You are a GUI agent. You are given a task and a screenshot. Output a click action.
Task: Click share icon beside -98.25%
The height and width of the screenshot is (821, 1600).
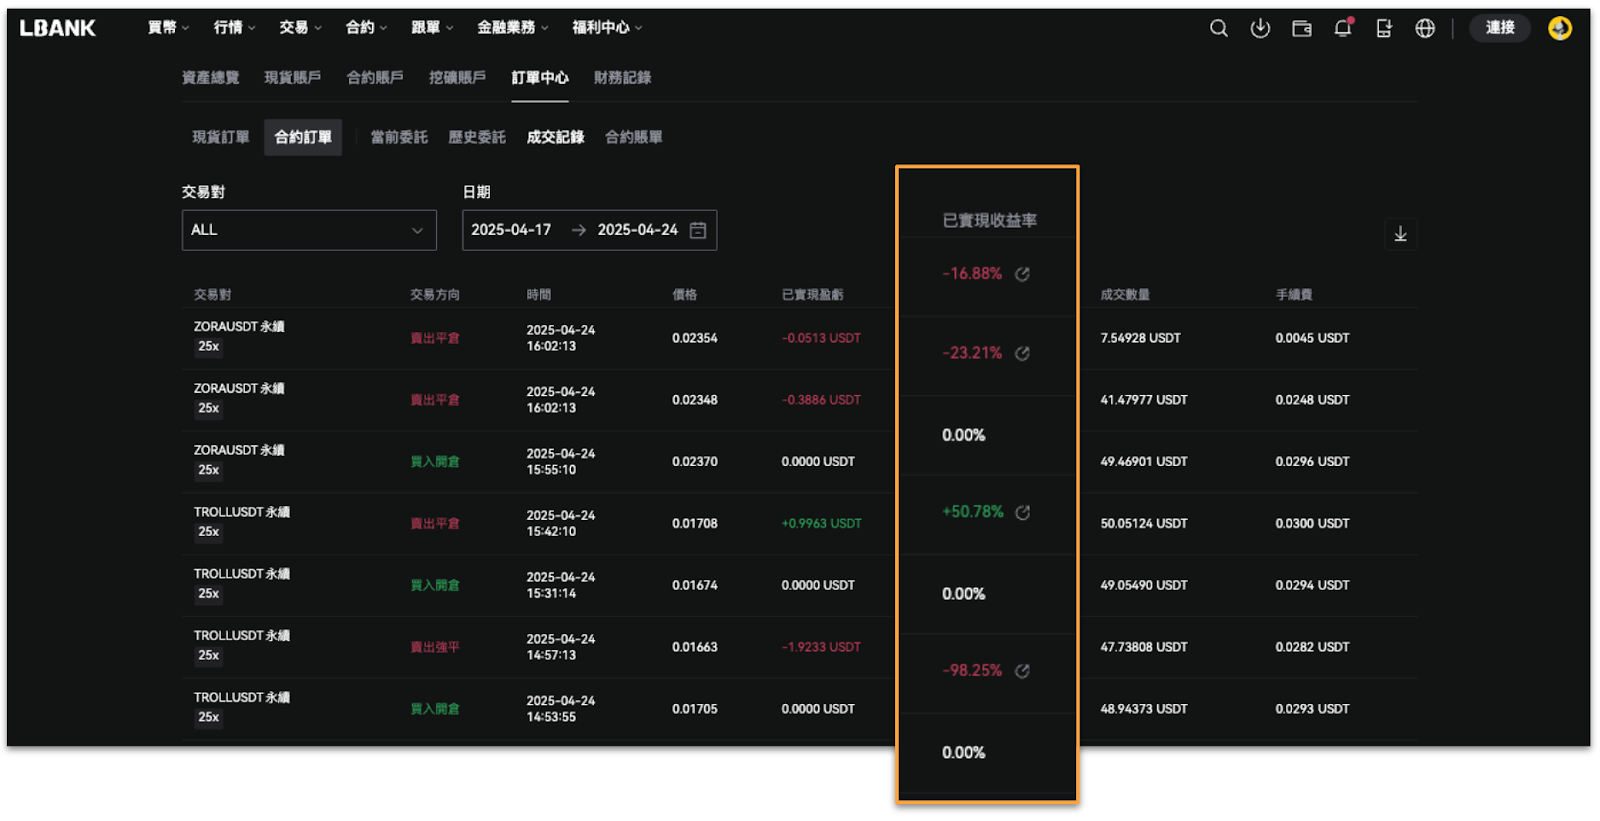[x=1022, y=671]
